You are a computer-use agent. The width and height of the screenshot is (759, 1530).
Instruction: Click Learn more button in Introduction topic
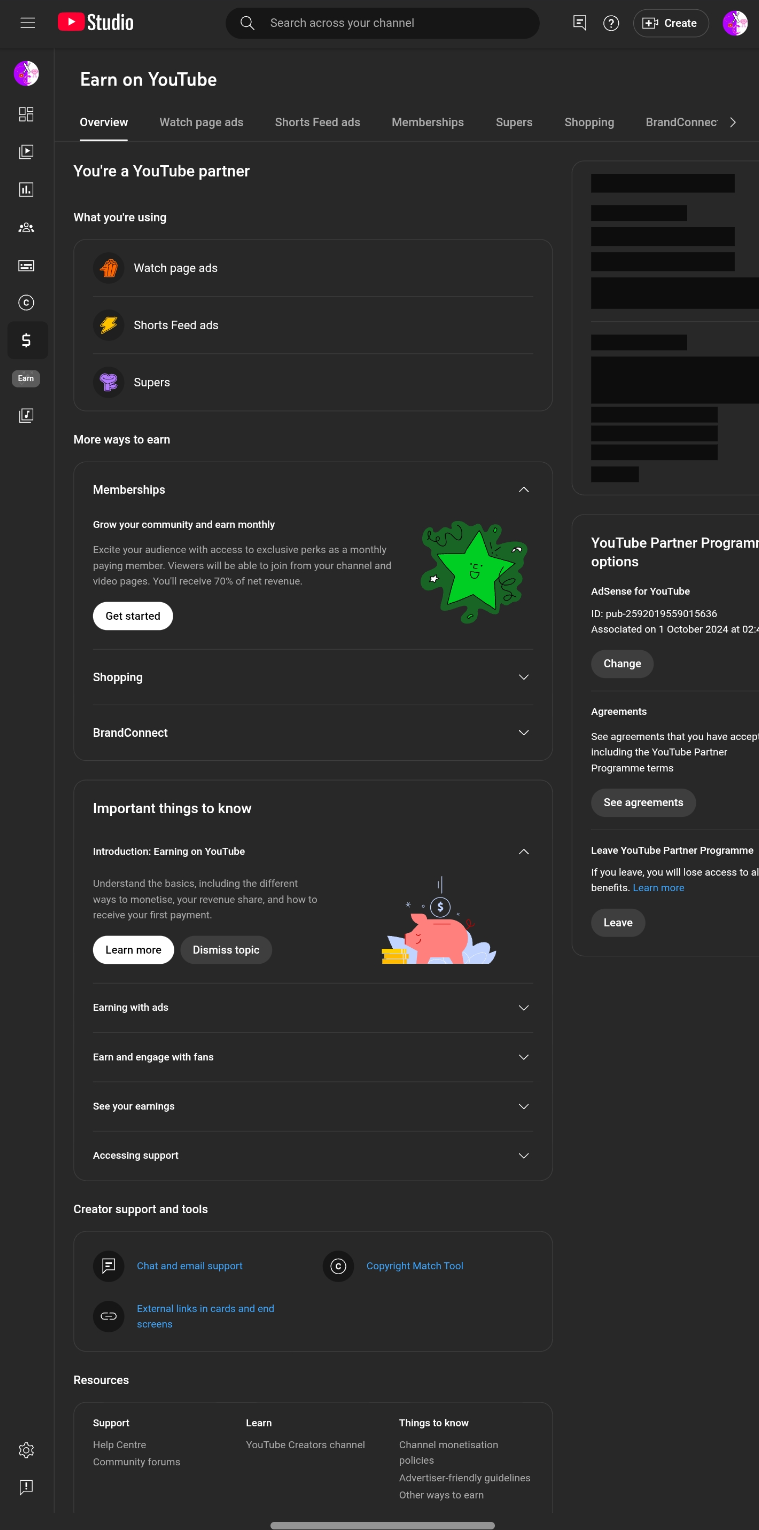pyautogui.click(x=133, y=950)
